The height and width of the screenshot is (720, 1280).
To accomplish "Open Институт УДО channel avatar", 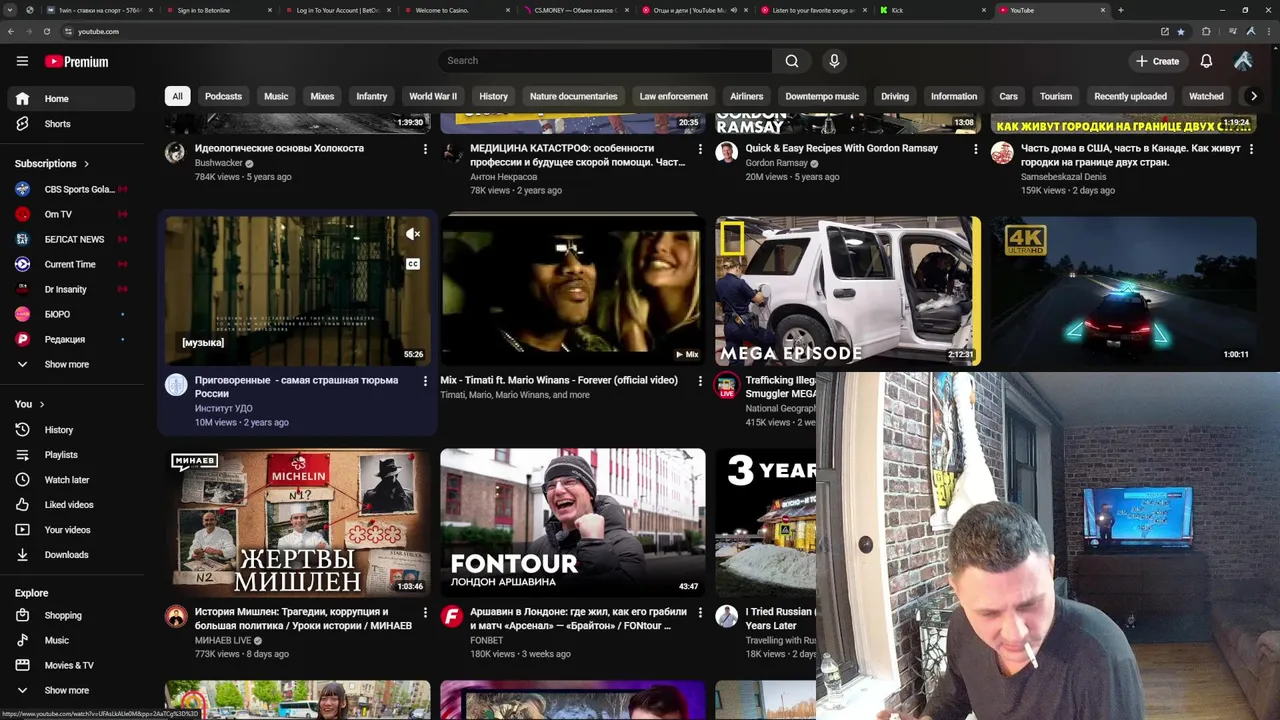I will (x=176, y=385).
